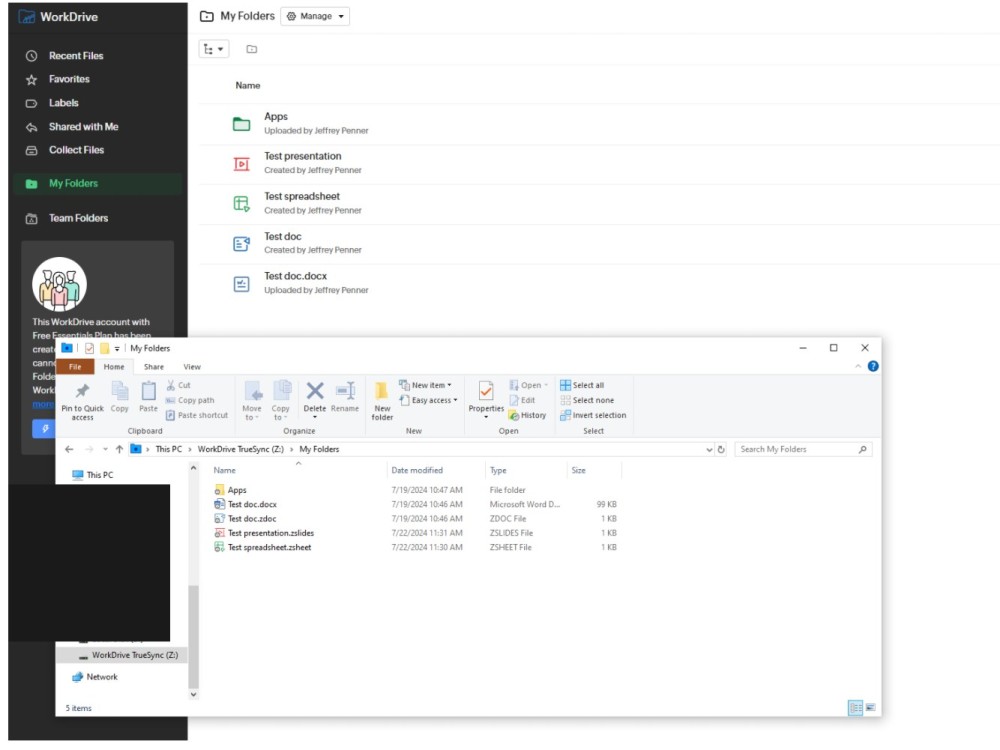Image resolution: width=1000 pixels, height=750 pixels.
Task: Open the Apps folder in WorkDrive
Action: click(x=276, y=117)
